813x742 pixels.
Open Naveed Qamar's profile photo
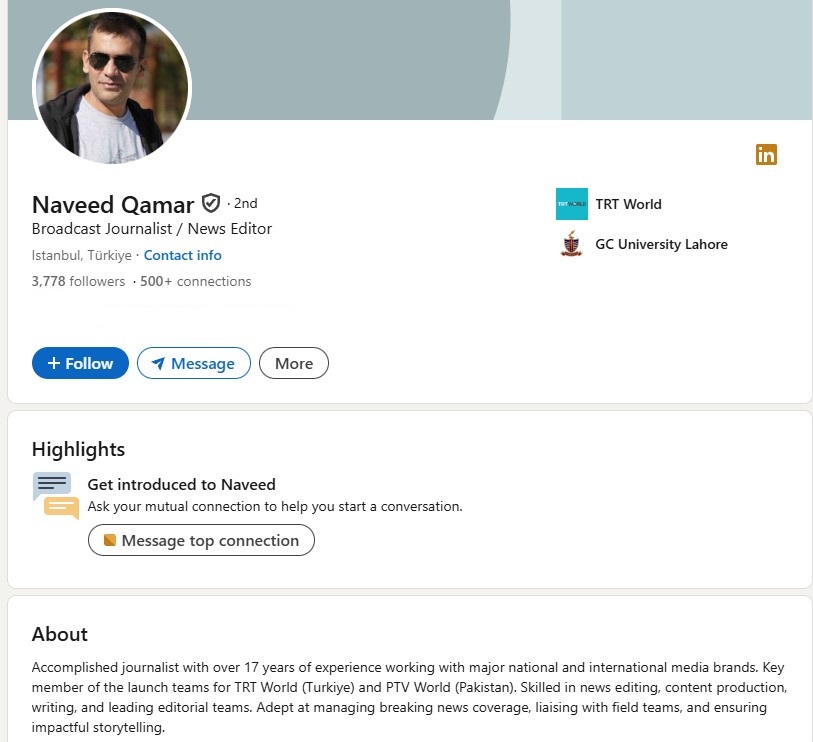112,86
